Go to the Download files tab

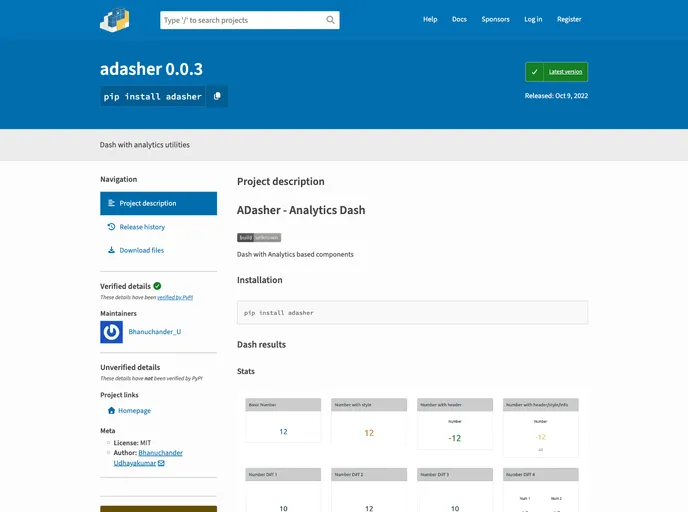pyautogui.click(x=141, y=250)
